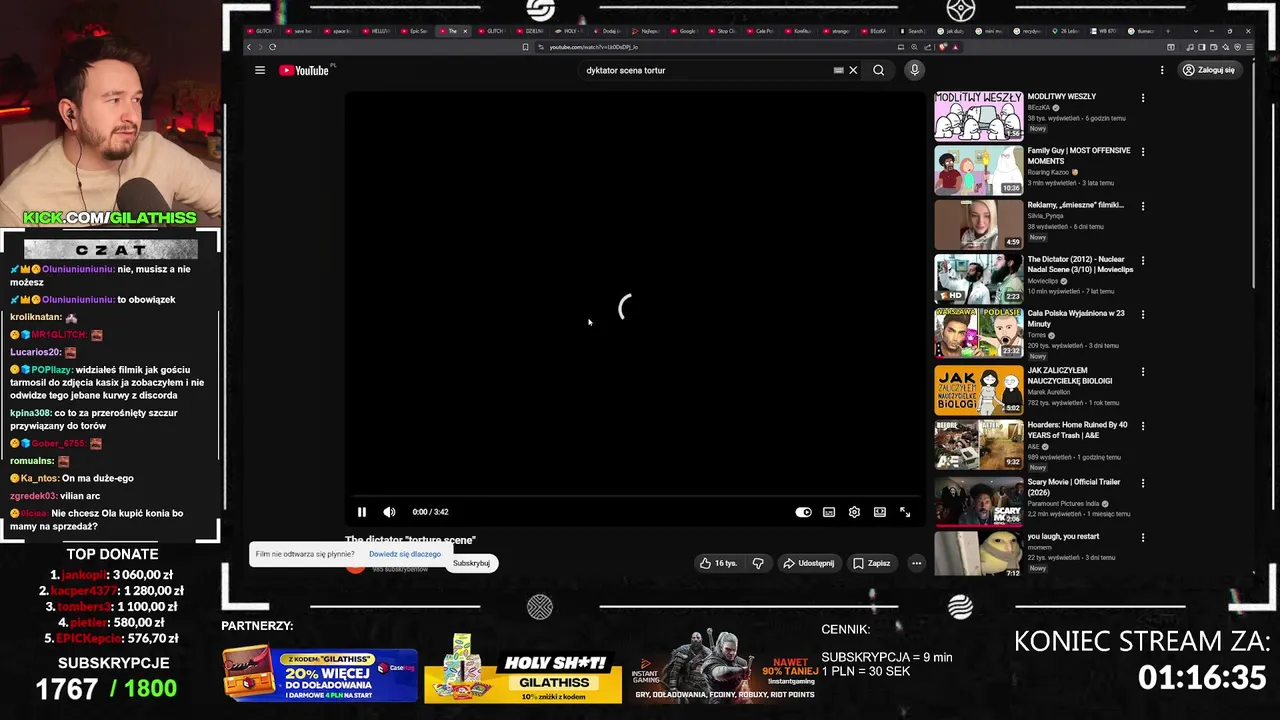The width and height of the screenshot is (1280, 720).
Task: Open options menu for Cała Polska Wyjaśniona
Action: (x=1143, y=314)
